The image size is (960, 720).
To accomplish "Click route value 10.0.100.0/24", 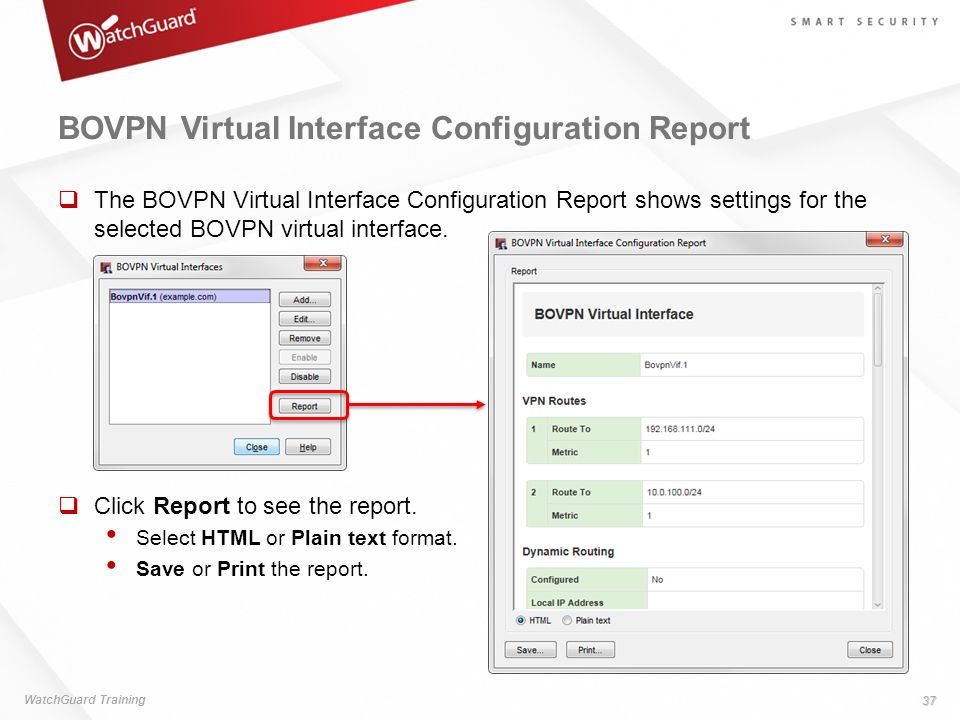I will 674,492.
